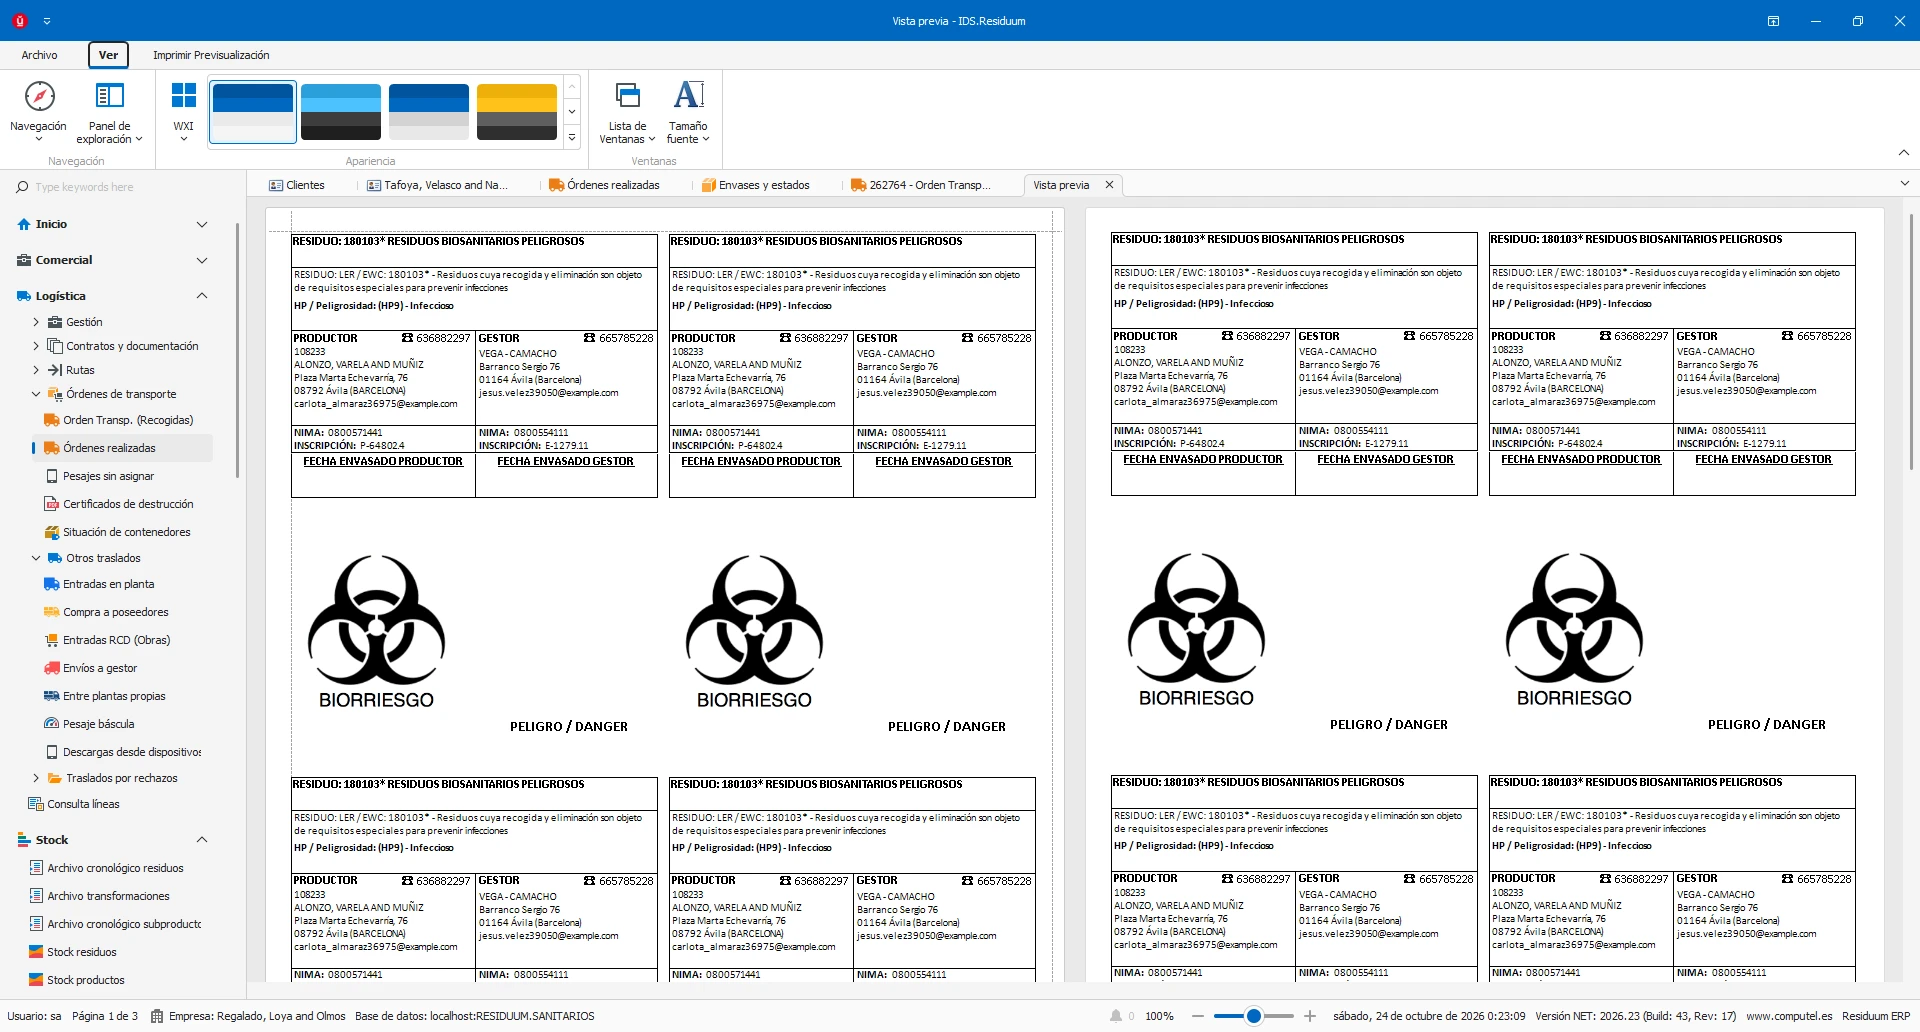Screen dimensions: 1920x1032
Task: Open the Archivo menu
Action: tap(40, 55)
